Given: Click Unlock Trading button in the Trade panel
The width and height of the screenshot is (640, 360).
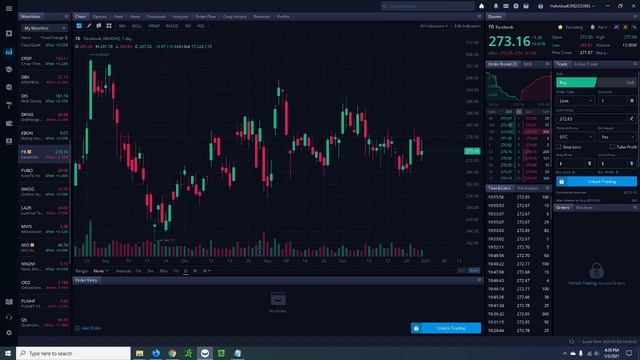Looking at the screenshot, I should (x=596, y=182).
